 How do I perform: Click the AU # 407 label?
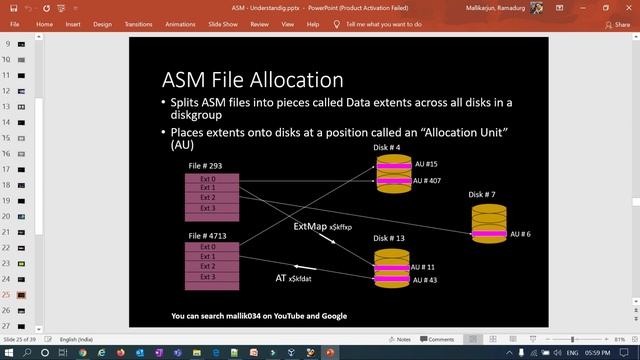pos(427,180)
